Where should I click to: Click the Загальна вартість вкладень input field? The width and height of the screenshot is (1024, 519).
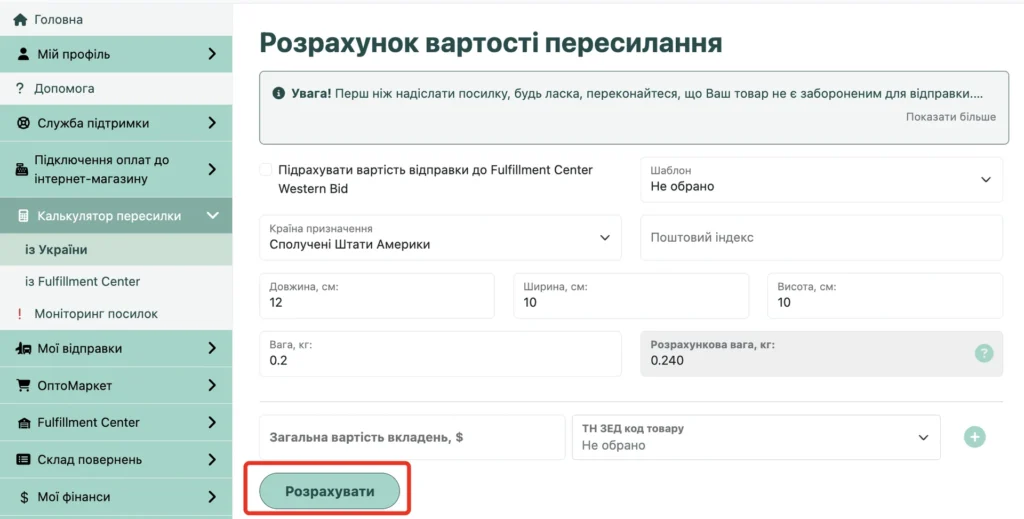[412, 437]
